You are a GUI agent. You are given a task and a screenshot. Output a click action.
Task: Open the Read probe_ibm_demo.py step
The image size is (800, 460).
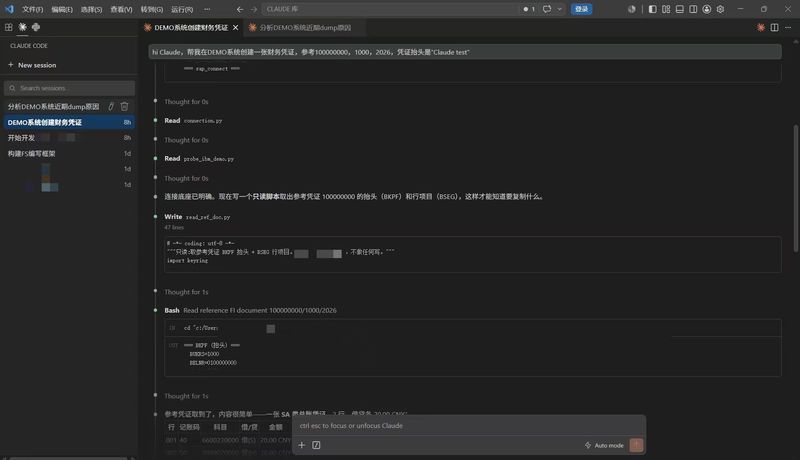click(199, 159)
